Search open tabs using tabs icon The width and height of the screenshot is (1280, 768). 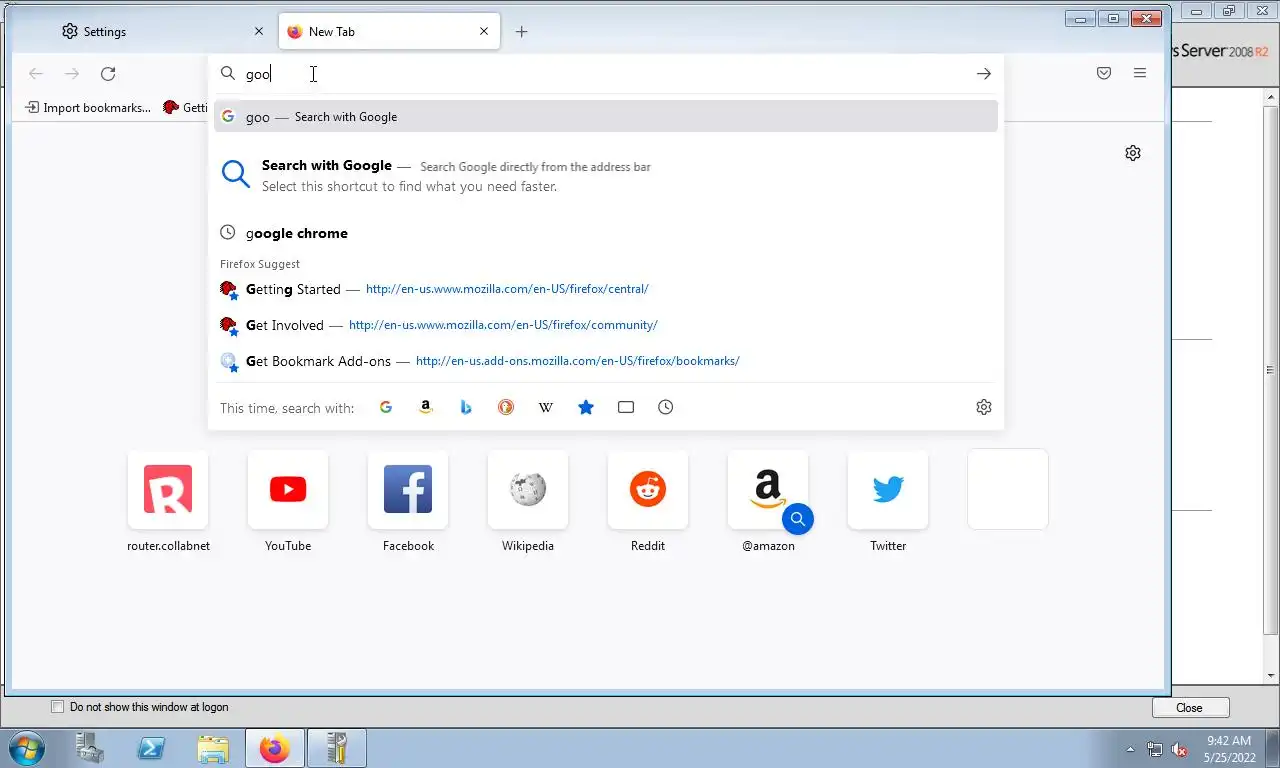[626, 407]
